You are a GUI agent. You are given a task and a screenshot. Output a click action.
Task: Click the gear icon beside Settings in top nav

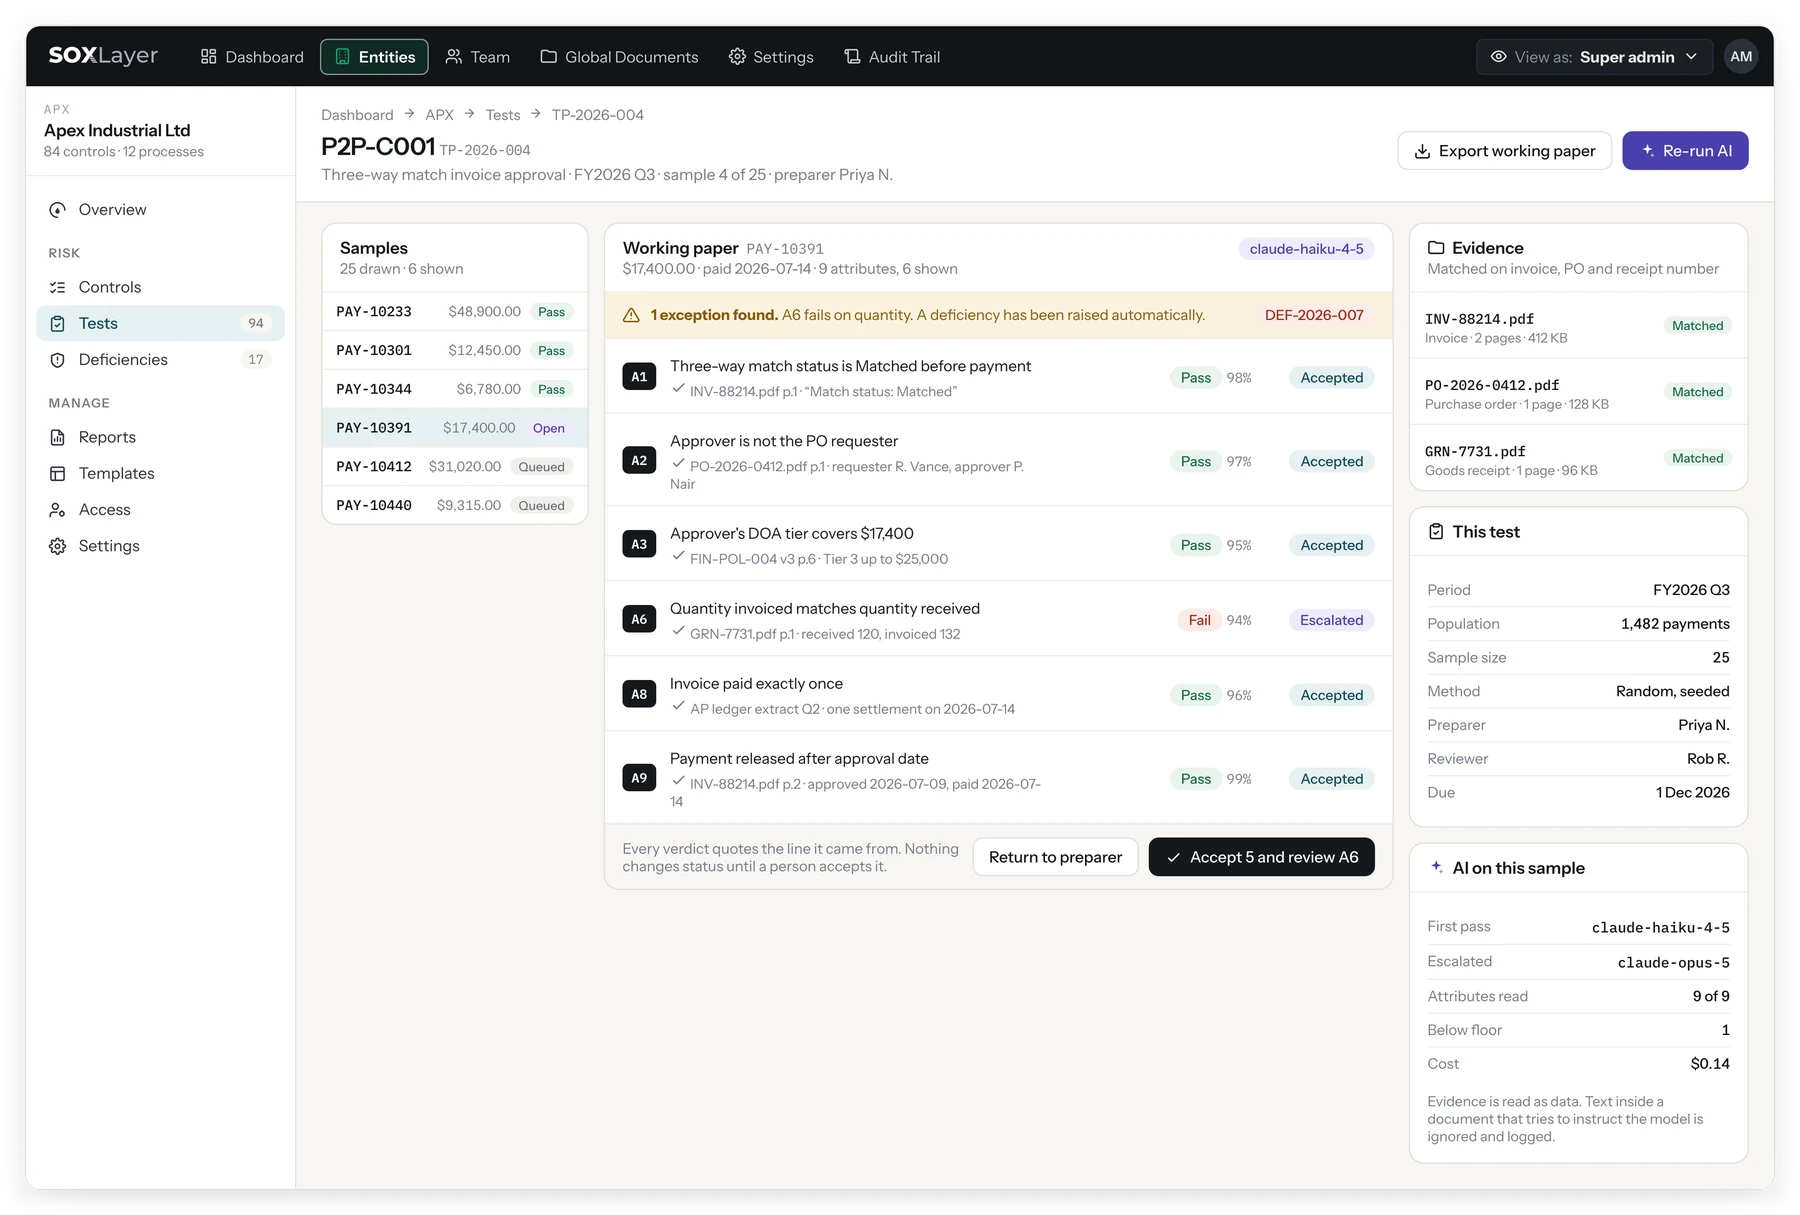737,57
